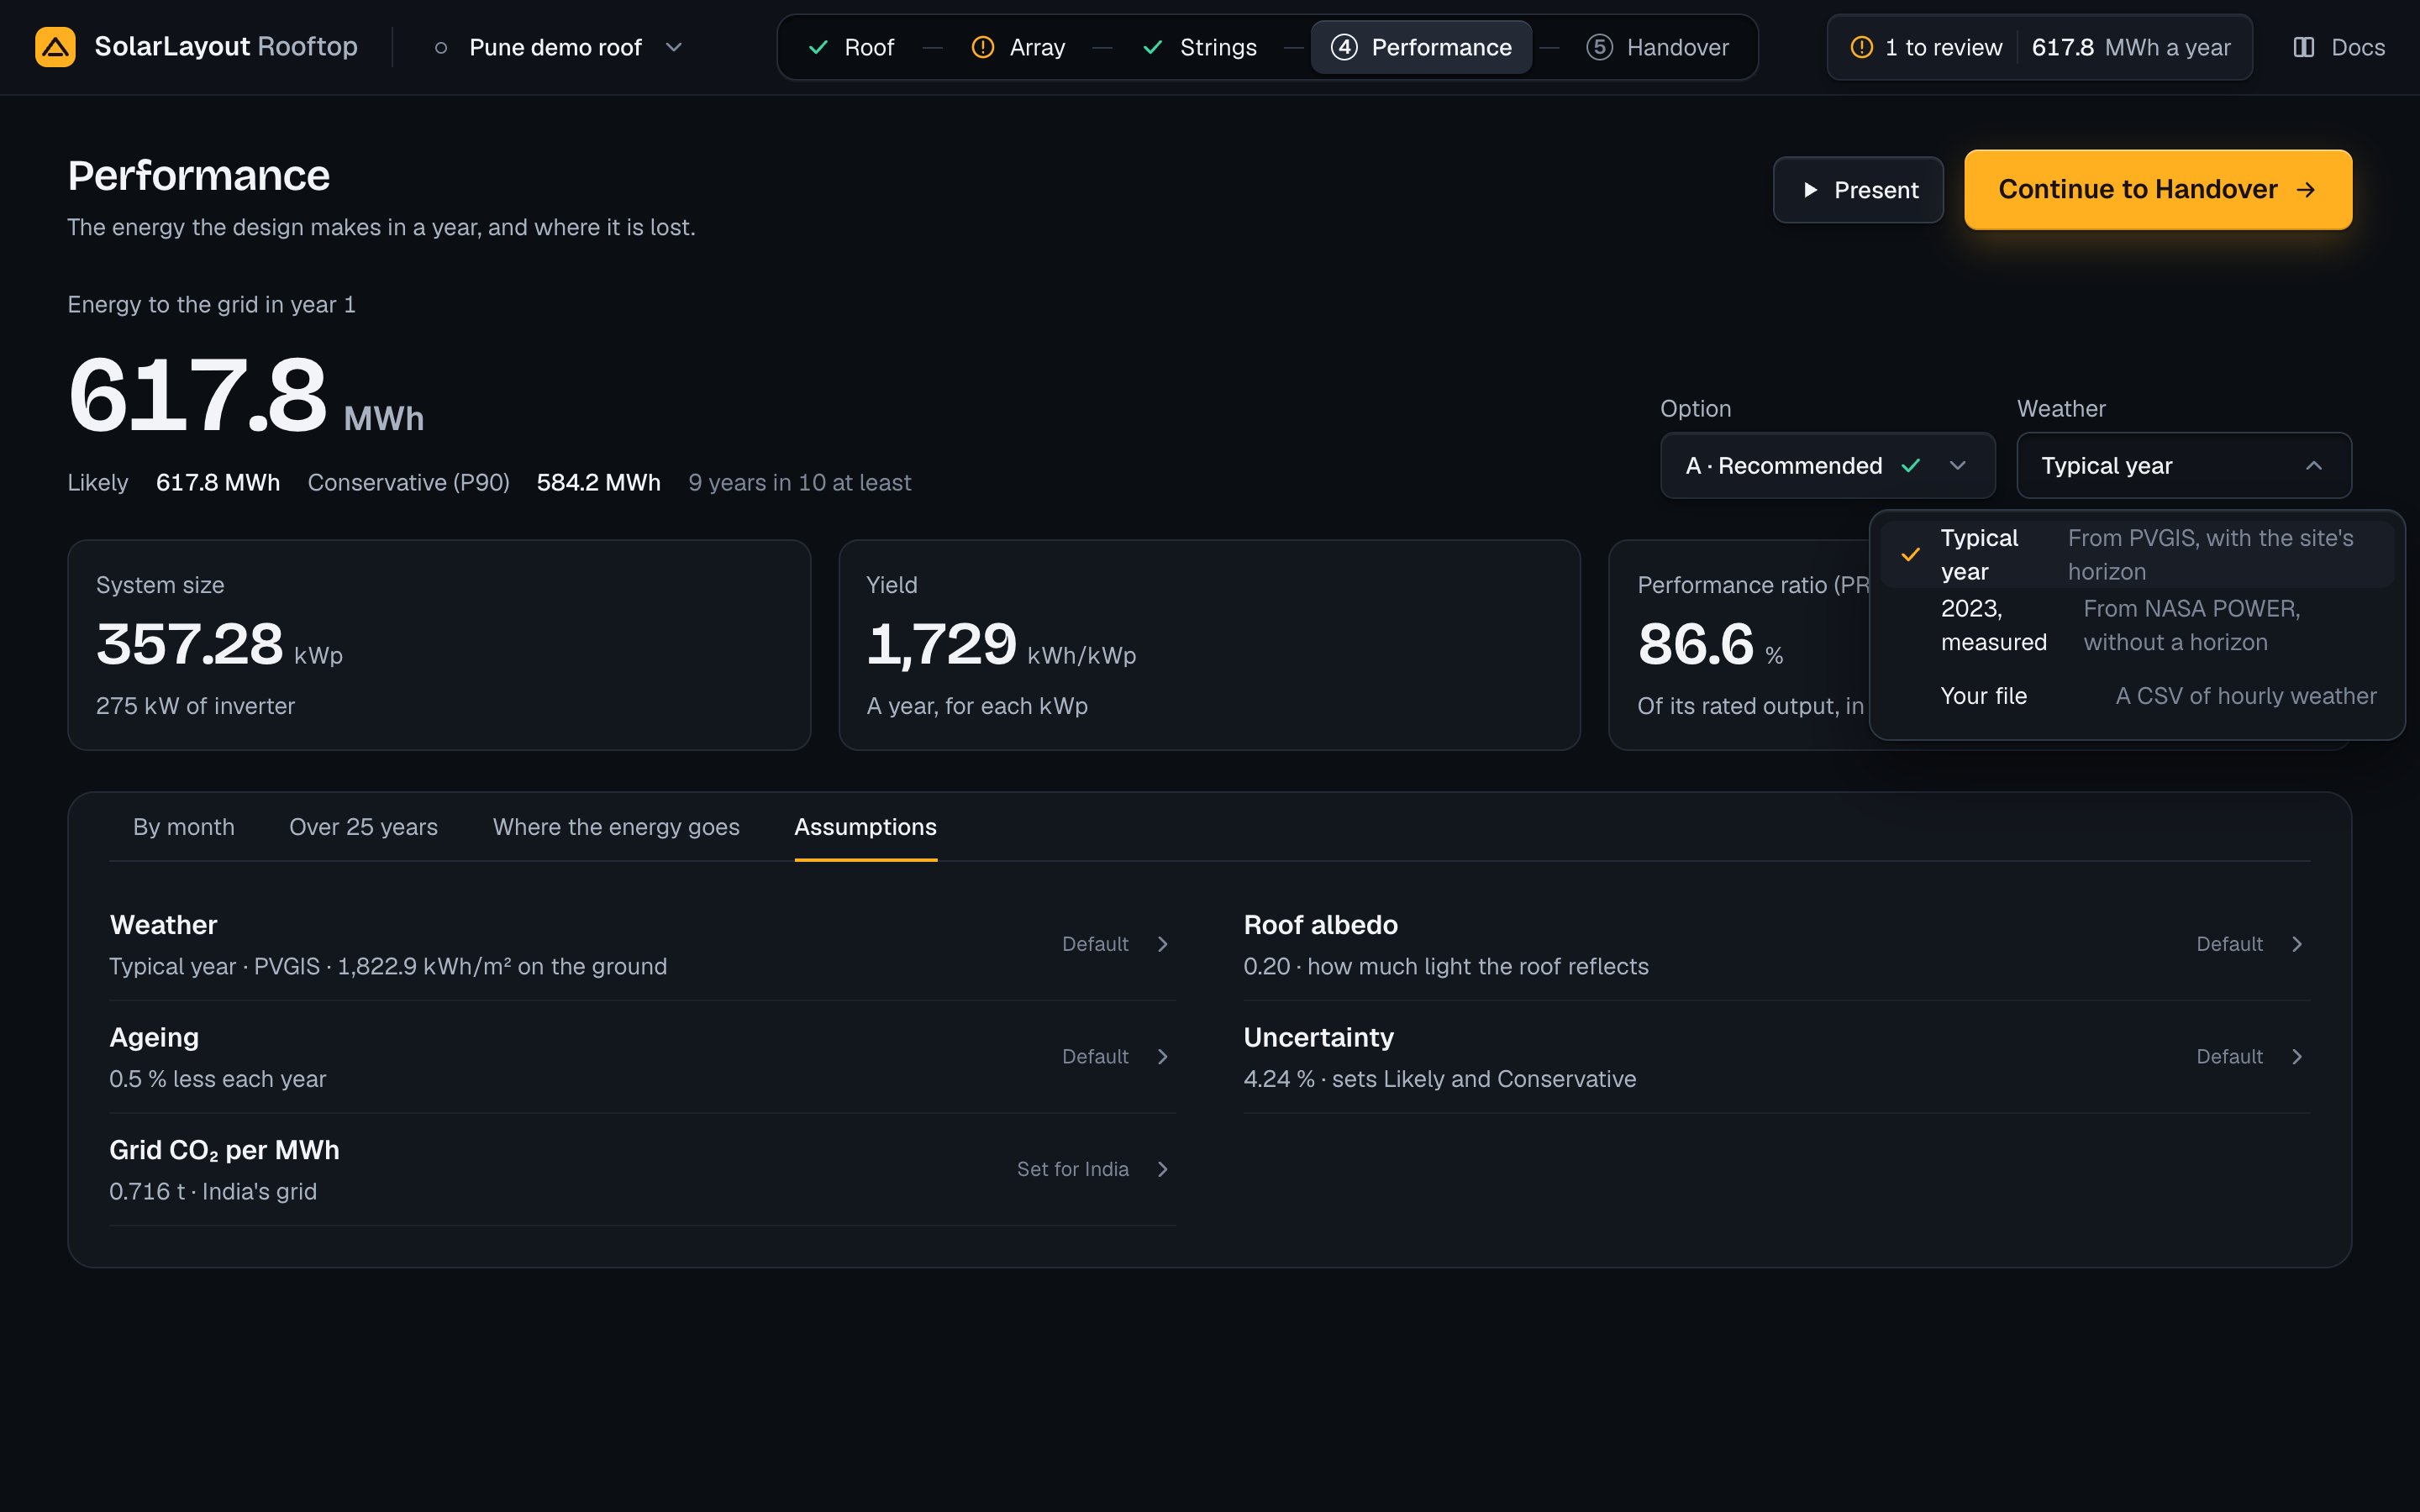Go to the Roof step
The width and height of the screenshot is (2420, 1512).
click(850, 47)
